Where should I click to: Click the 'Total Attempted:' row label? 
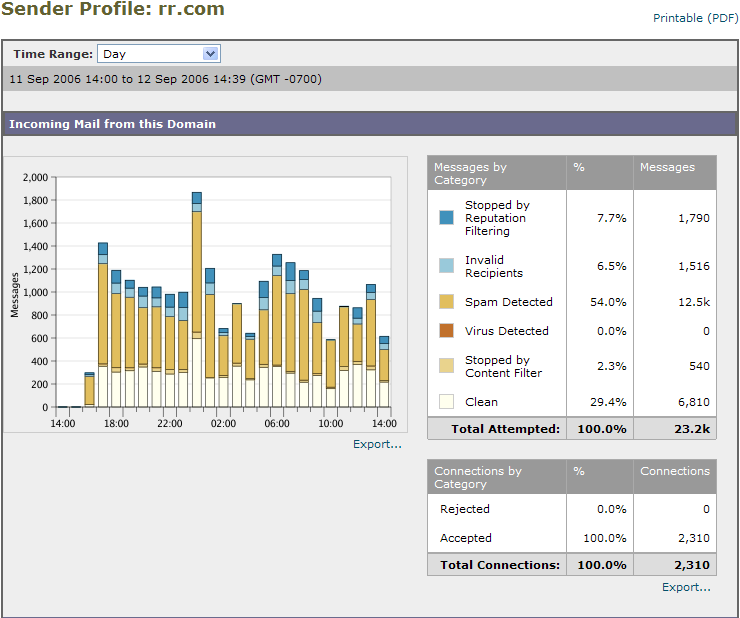point(505,429)
